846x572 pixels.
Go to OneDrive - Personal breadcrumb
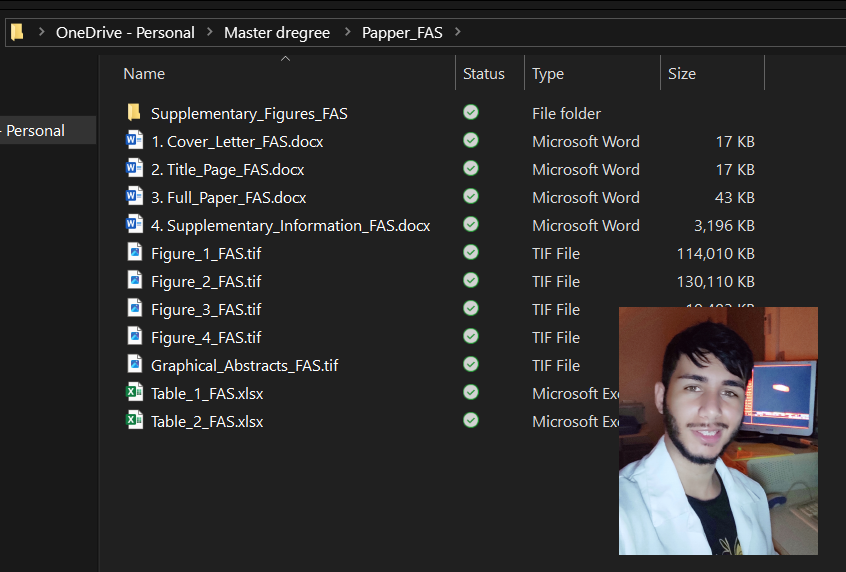tap(125, 33)
